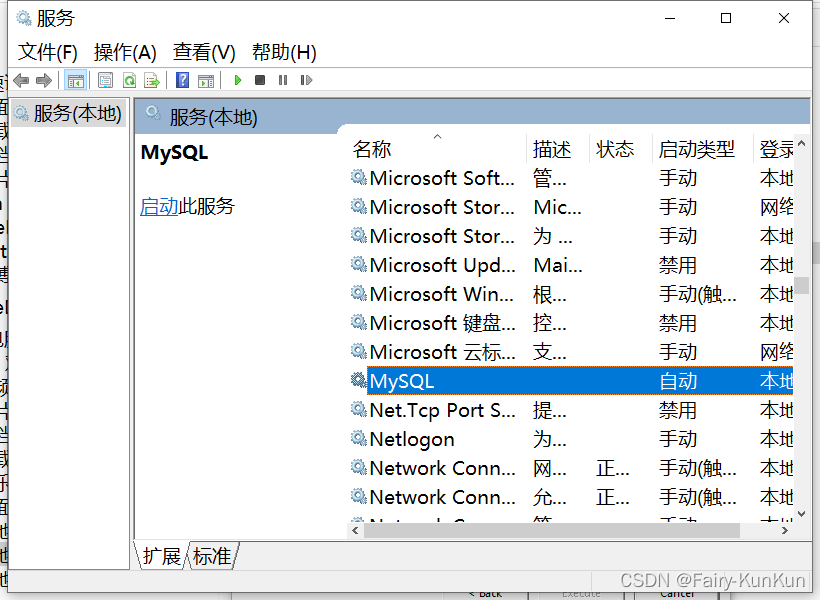The image size is (820, 600).
Task: Select the Microsoft Stor... row described 为...
Action: [571, 236]
